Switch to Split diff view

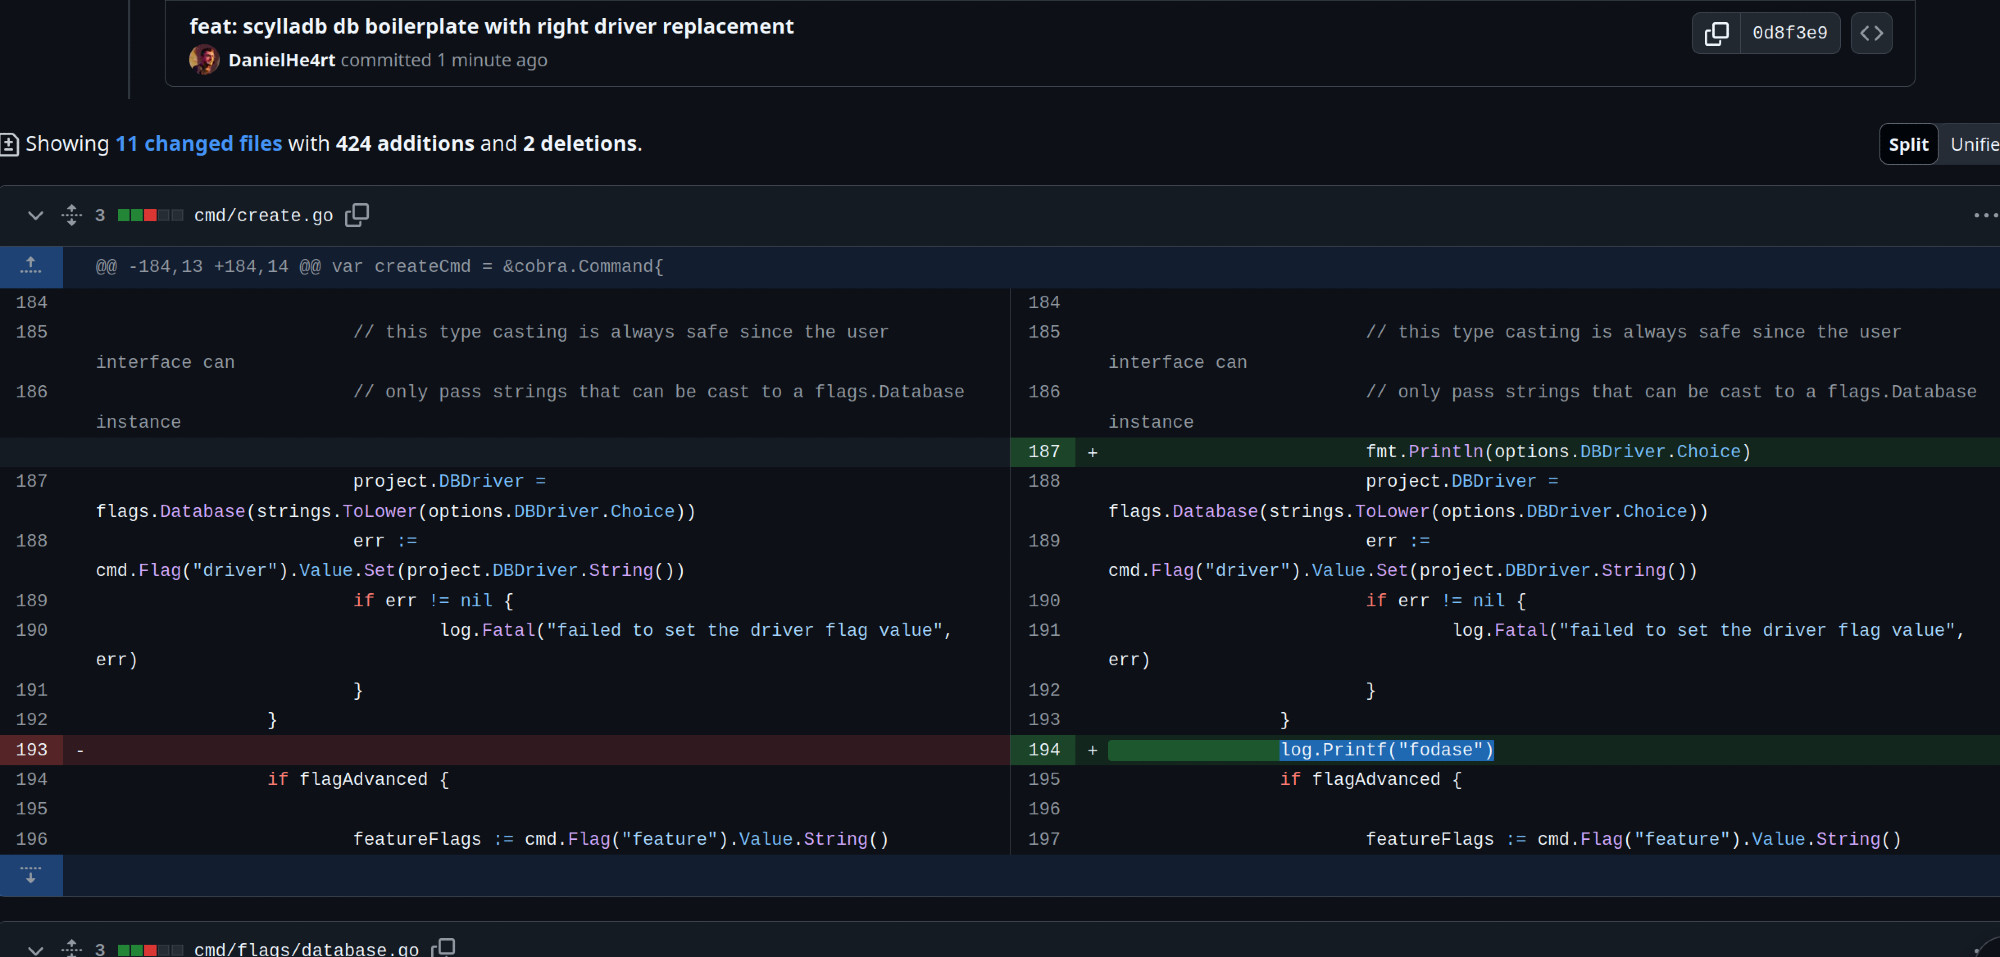(x=1908, y=144)
